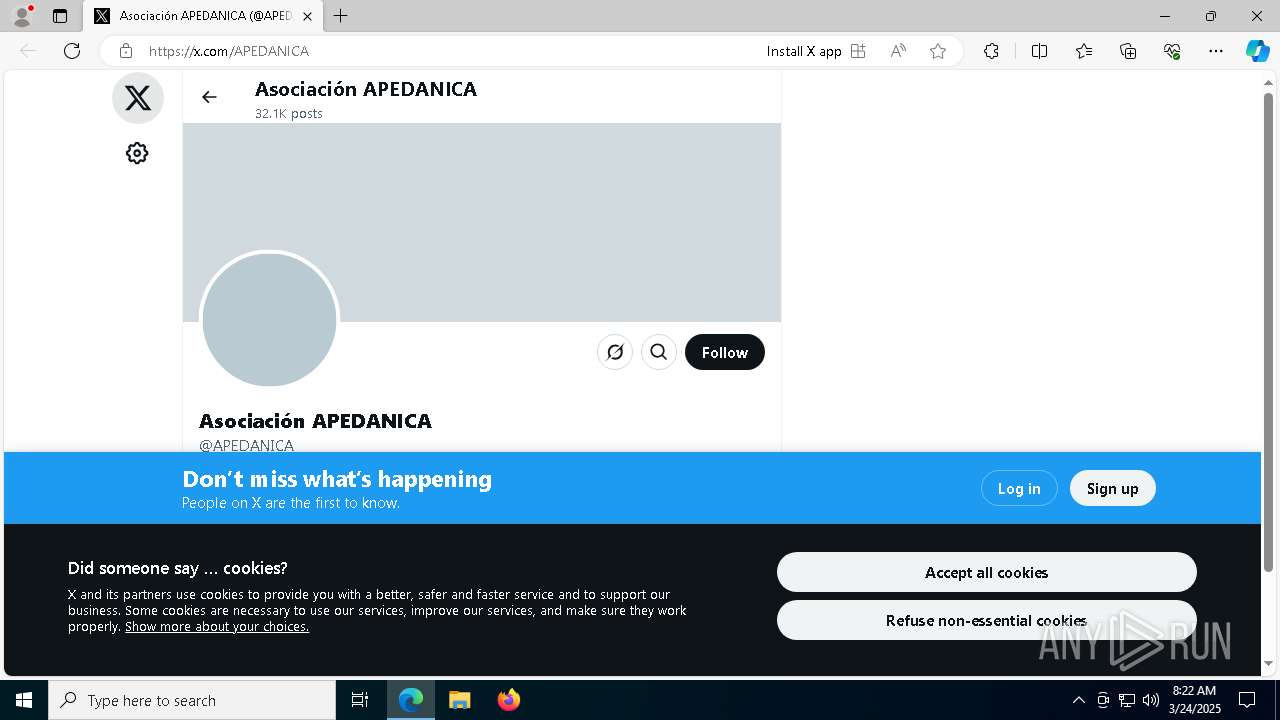The width and height of the screenshot is (1280, 720).
Task: Open the profile avatar picture
Action: tap(269, 320)
